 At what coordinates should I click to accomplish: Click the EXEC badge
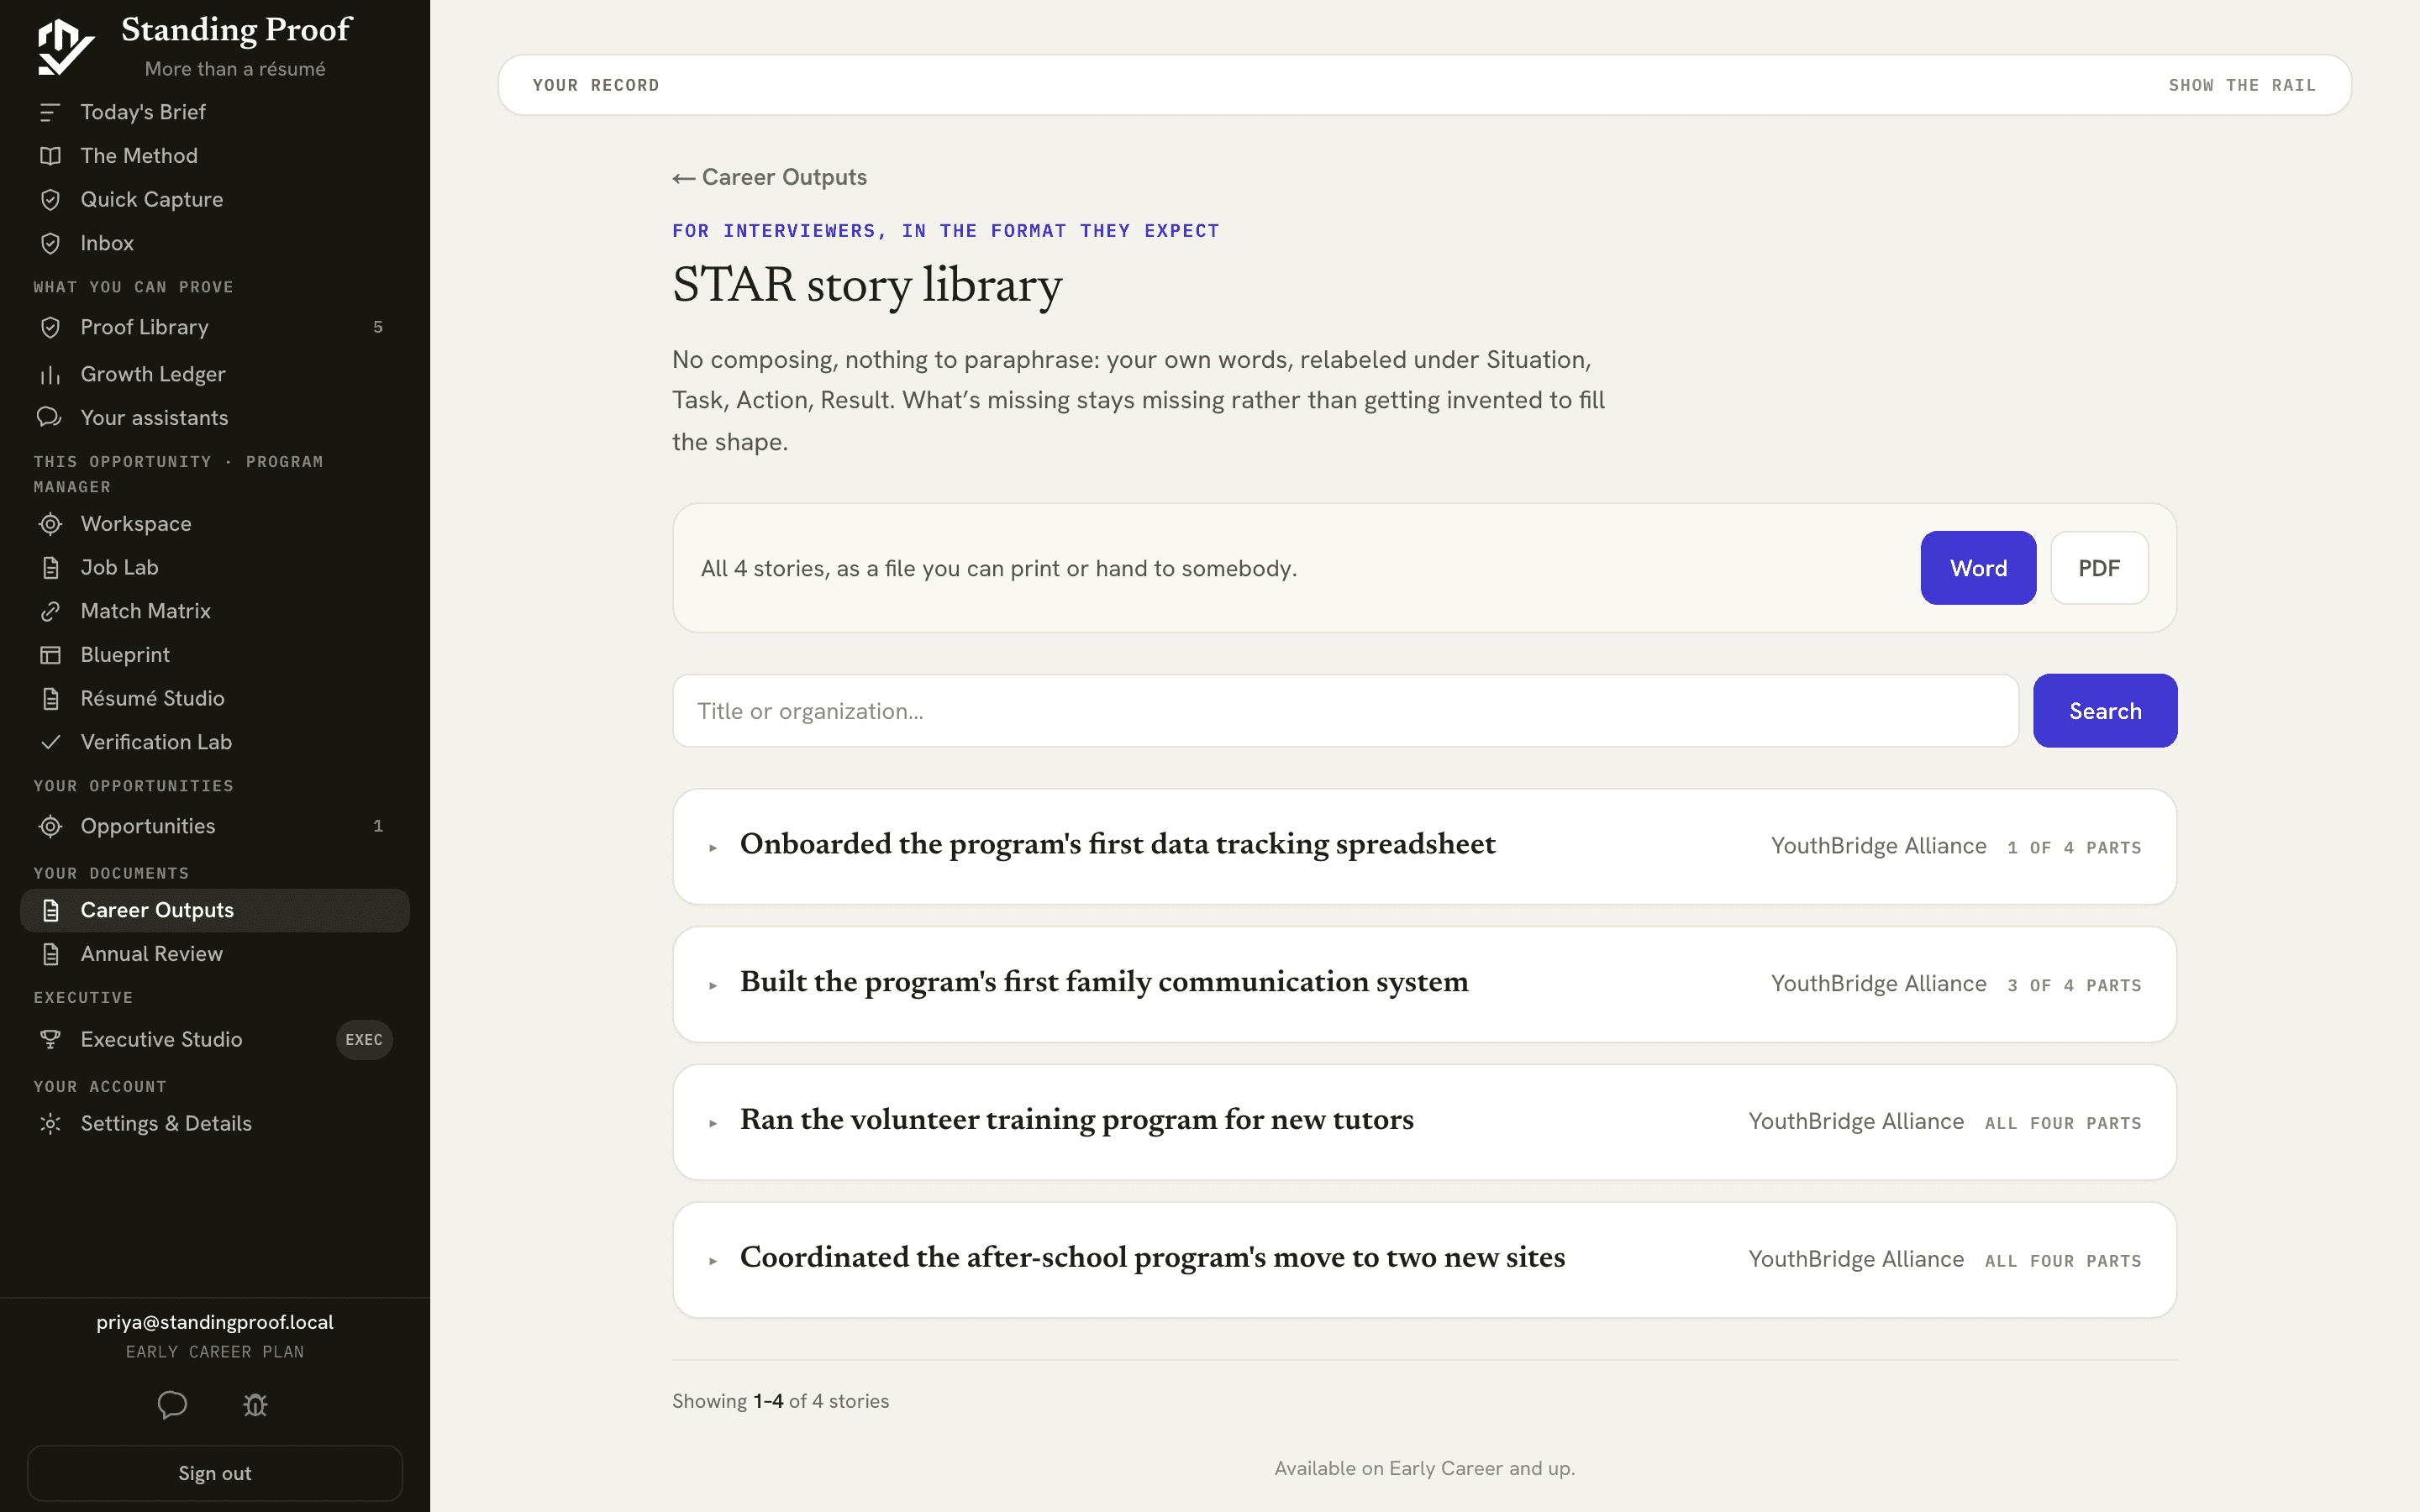[x=364, y=1040]
